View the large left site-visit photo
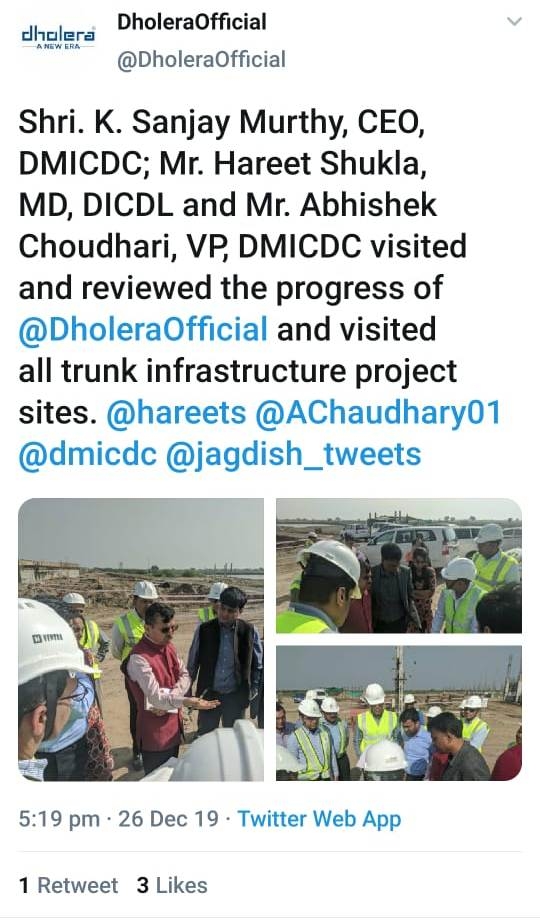The width and height of the screenshot is (540, 922). pyautogui.click(x=141, y=639)
